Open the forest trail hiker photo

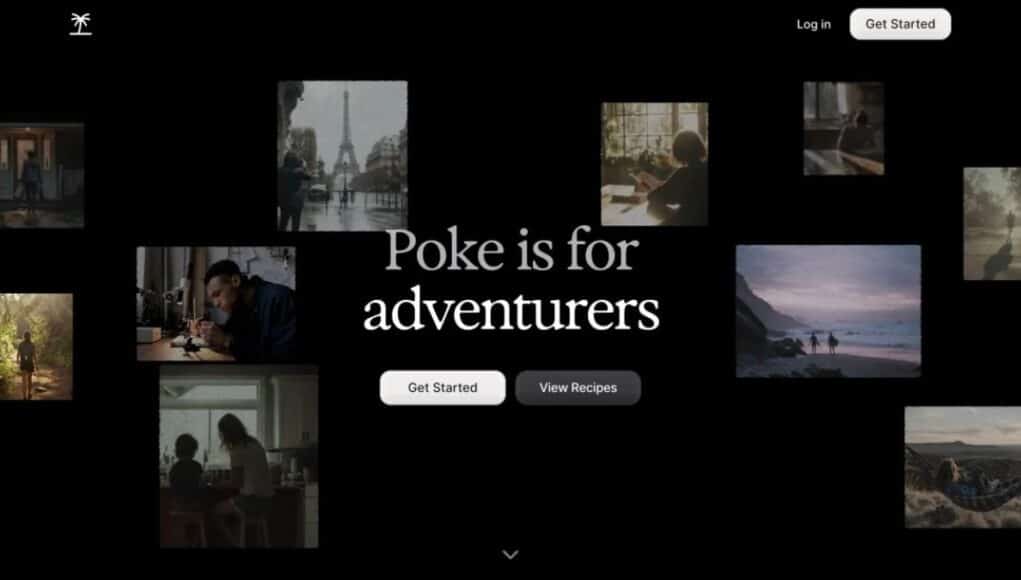pos(35,346)
